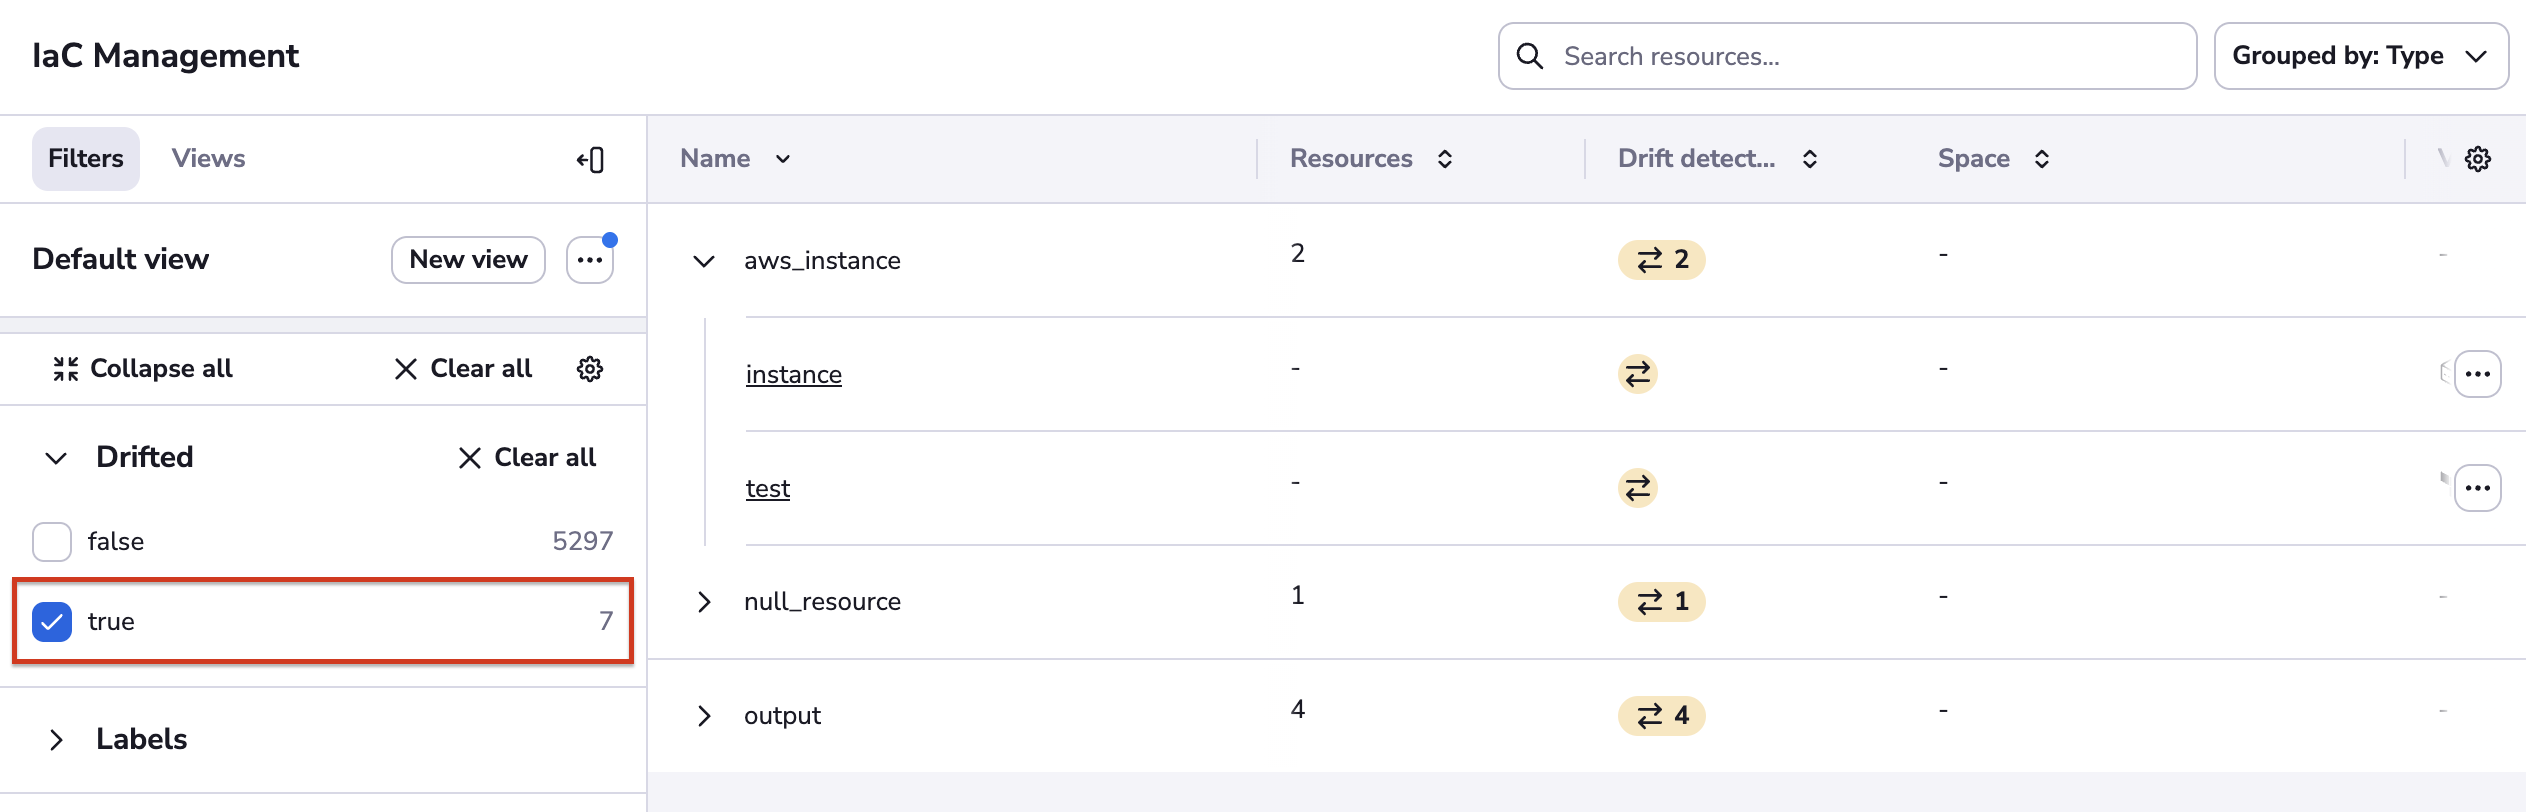Collapse the aws_instance group

(x=704, y=261)
